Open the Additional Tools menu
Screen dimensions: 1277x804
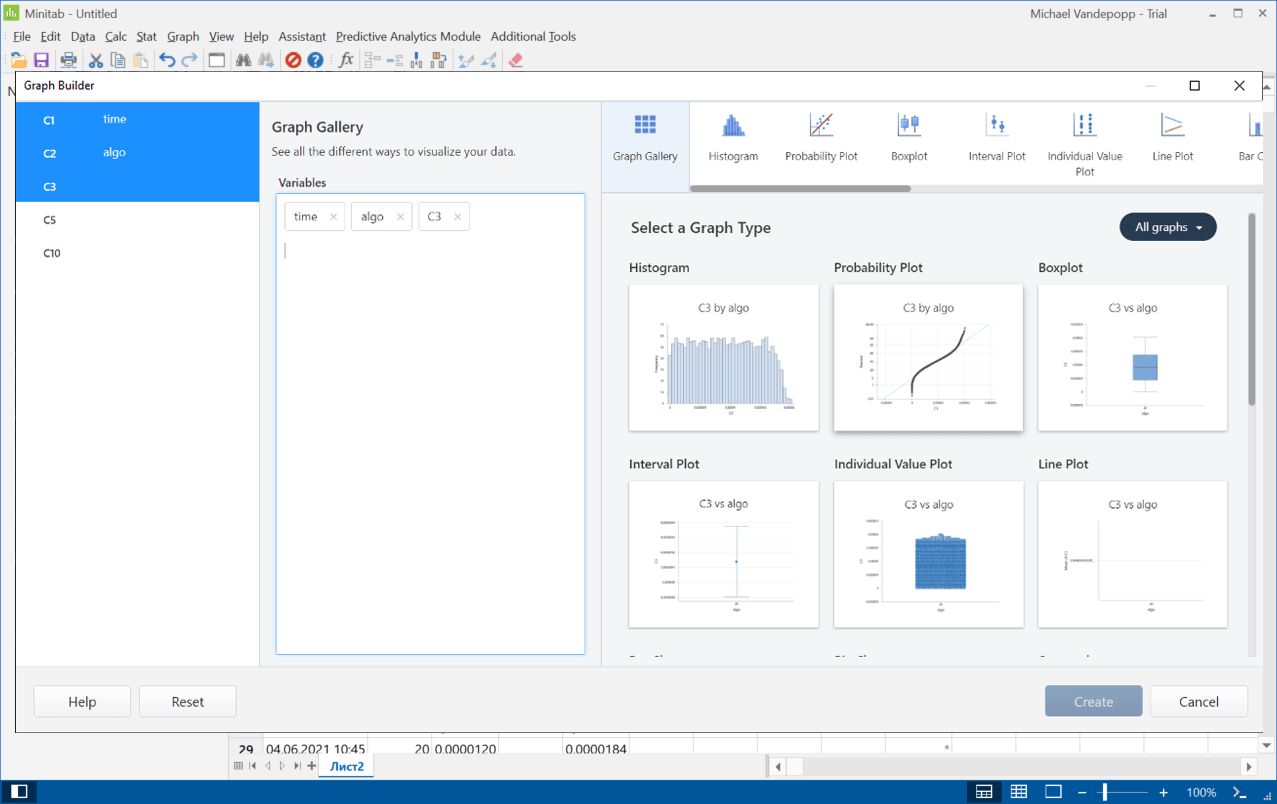pos(533,36)
